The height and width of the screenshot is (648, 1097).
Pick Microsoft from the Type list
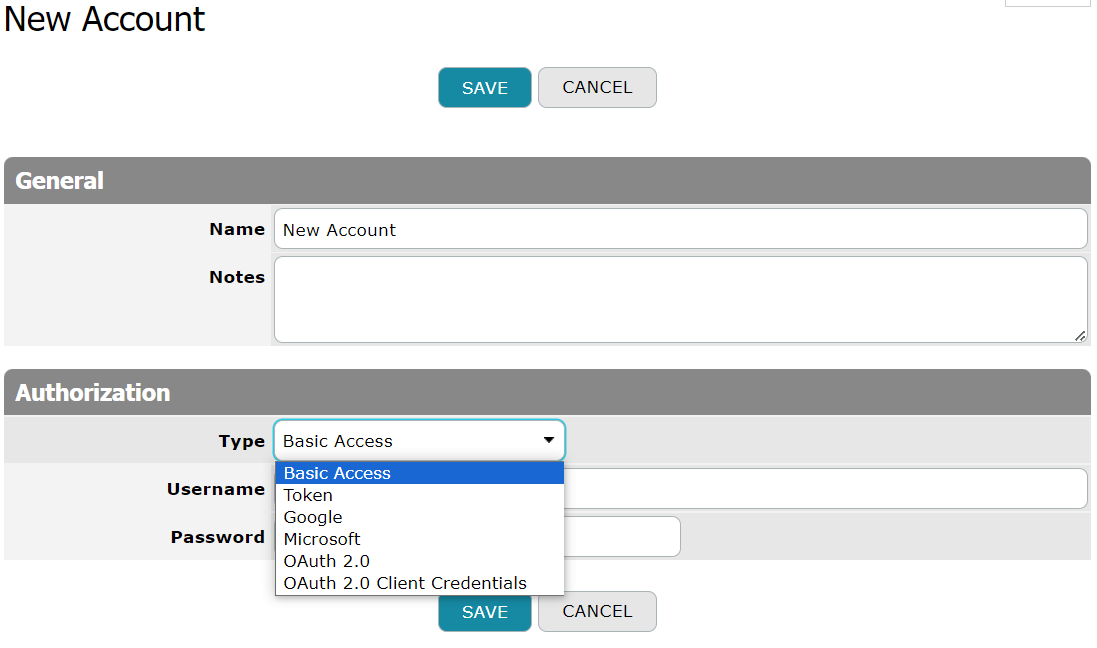tap(322, 539)
